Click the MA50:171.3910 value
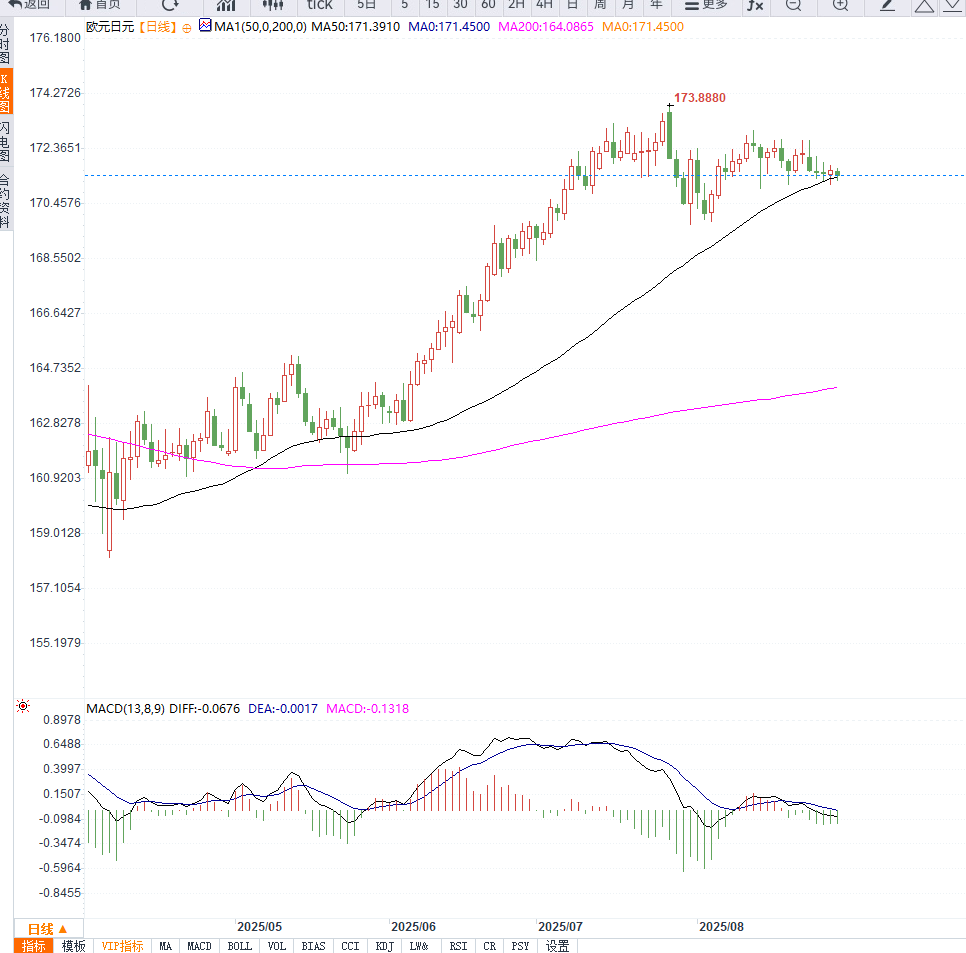This screenshot has height=953, width=966. coord(355,27)
